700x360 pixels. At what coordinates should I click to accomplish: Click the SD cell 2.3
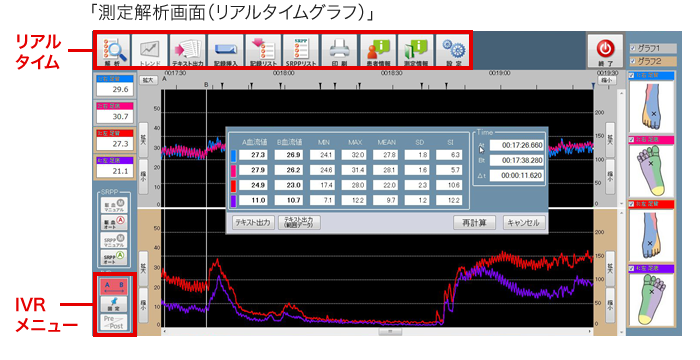417,185
